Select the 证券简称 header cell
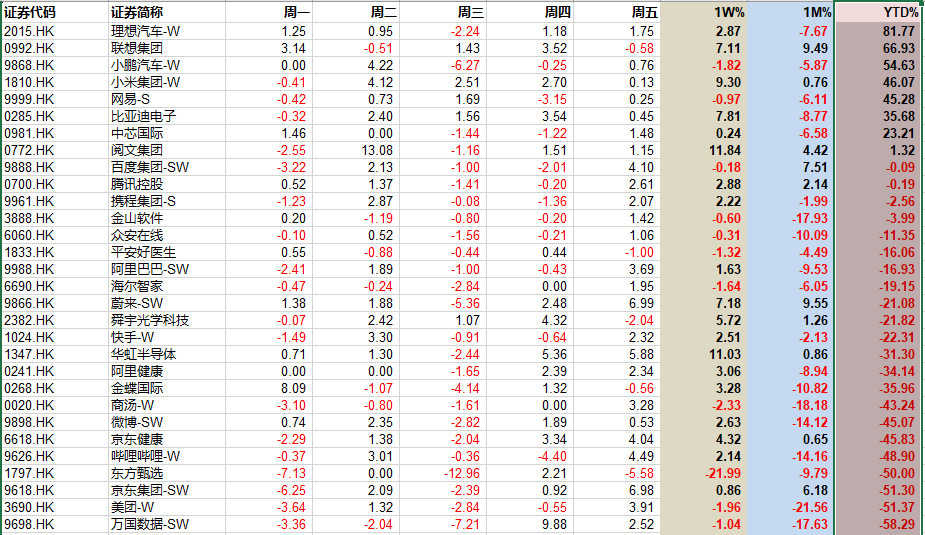925x535 pixels. click(x=166, y=12)
